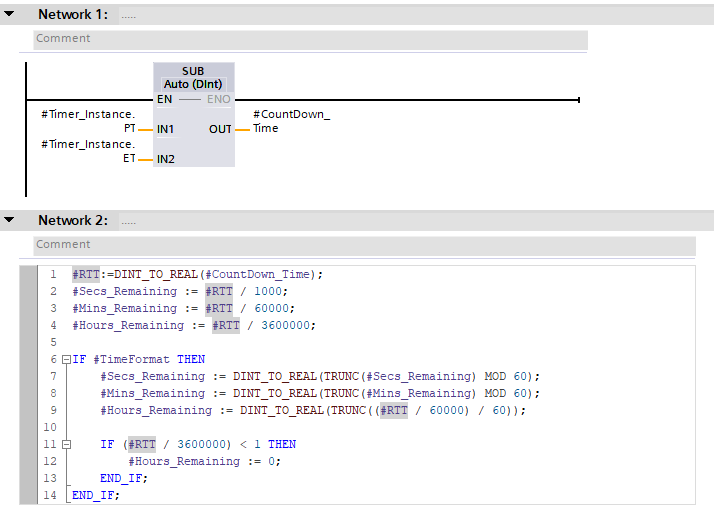Collapse Network 2 using its triangle

[x=9, y=220]
